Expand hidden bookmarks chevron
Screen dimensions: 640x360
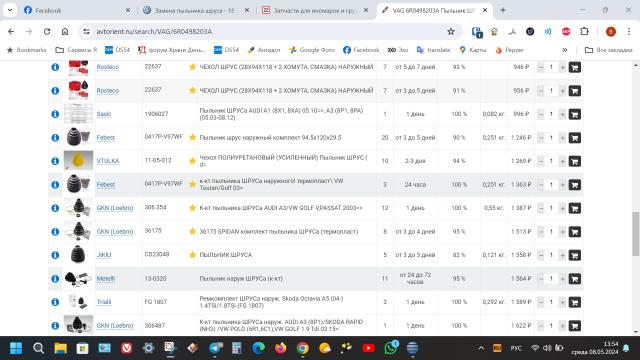(x=565, y=50)
